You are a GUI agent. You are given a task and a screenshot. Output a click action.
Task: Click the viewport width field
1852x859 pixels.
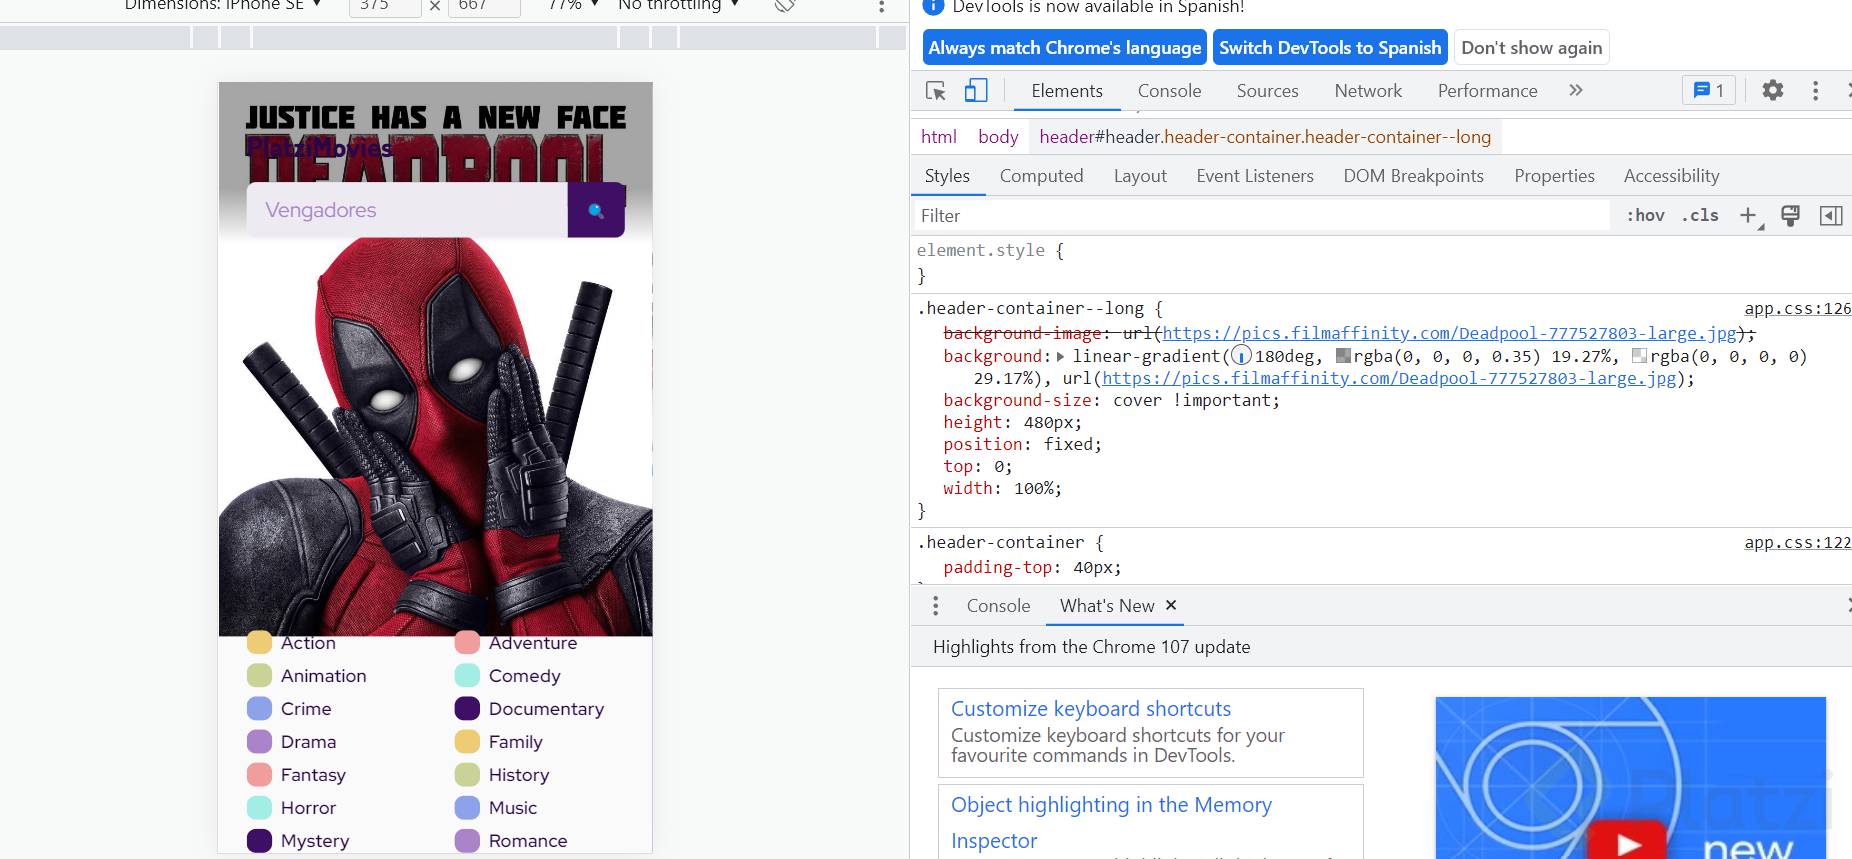(x=385, y=6)
